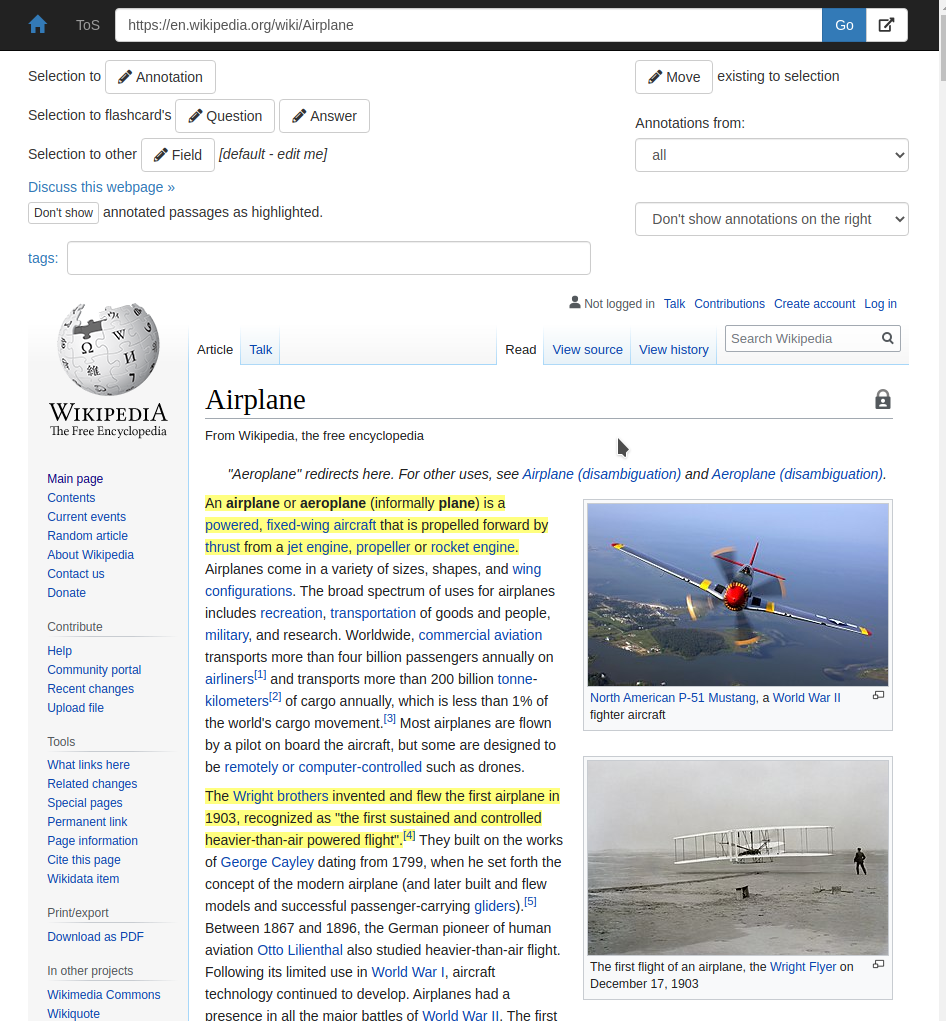The image size is (946, 1021).
Task: Open the "Annotations from" dropdown
Action: click(771, 155)
